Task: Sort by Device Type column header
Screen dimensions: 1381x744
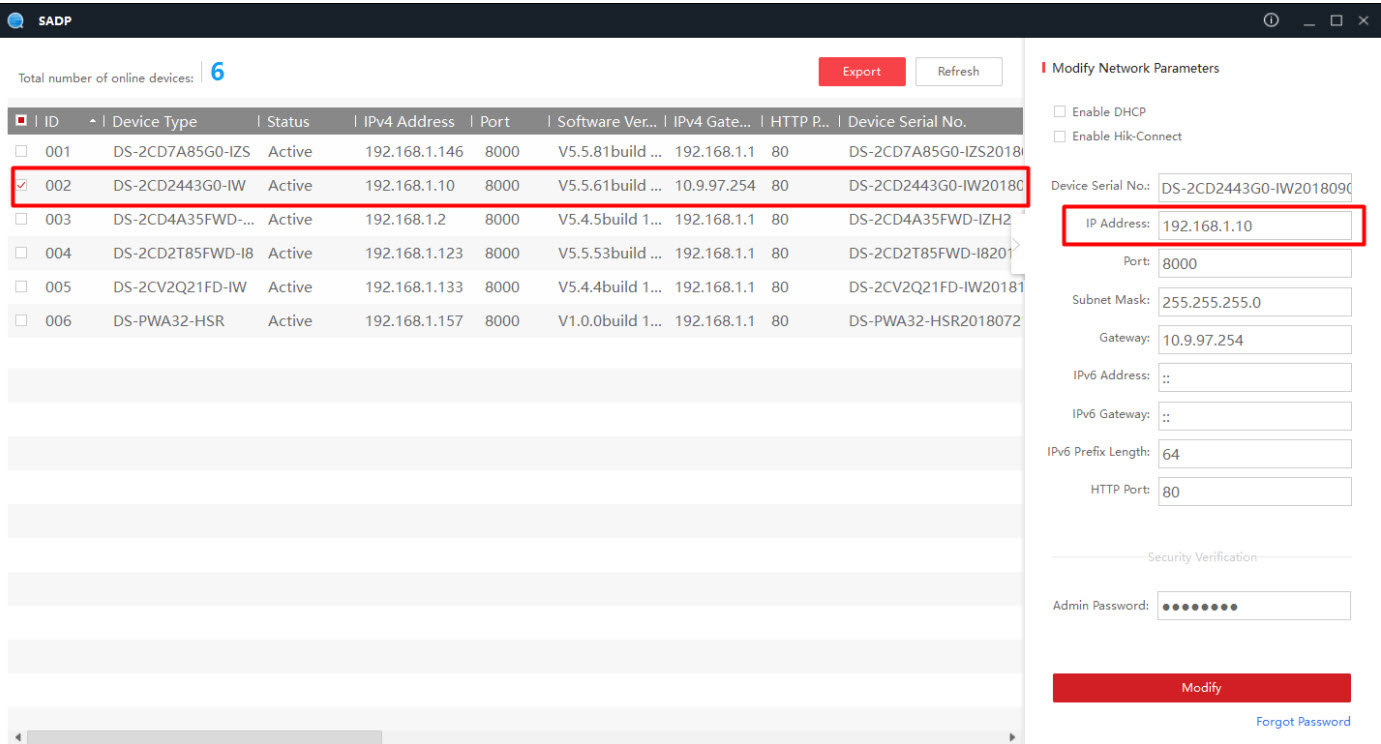Action: (155, 121)
